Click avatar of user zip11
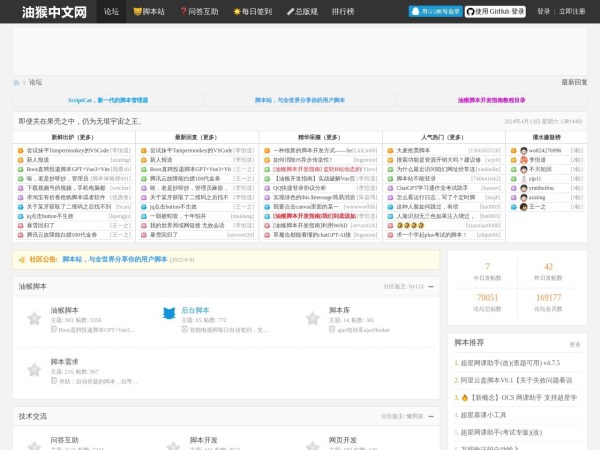This screenshot has height=450, width=600. coord(524,179)
